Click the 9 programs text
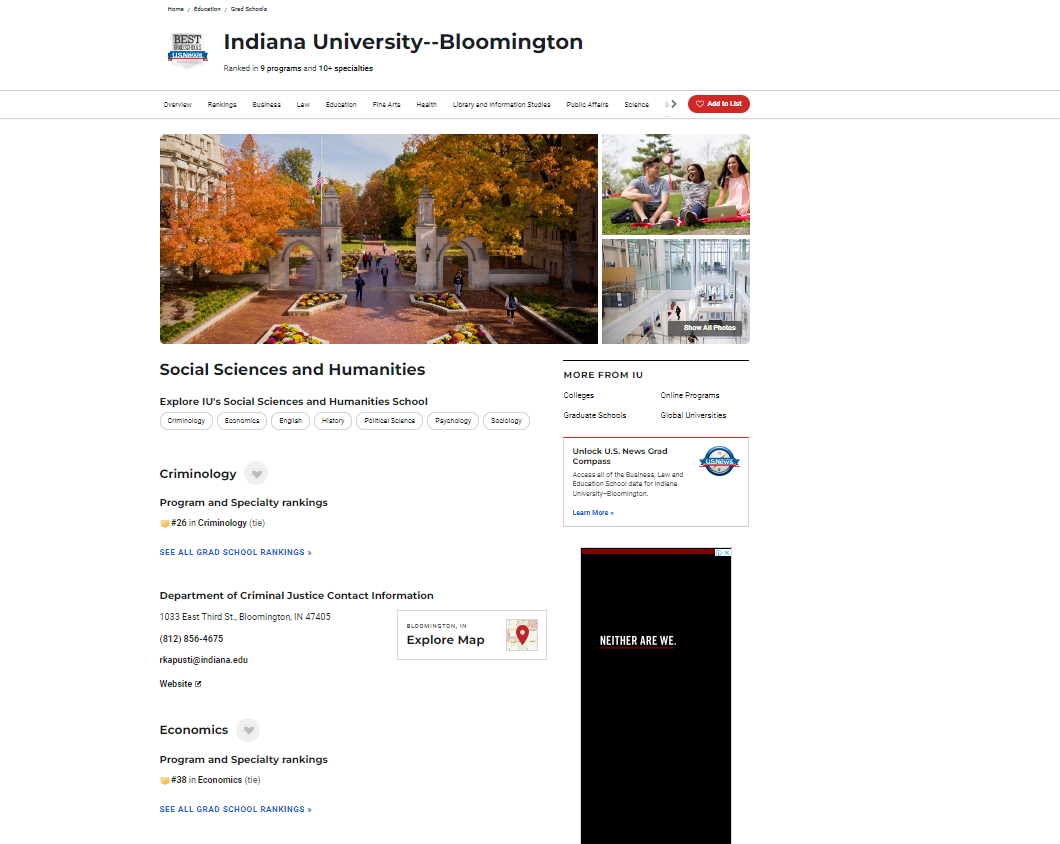The image size is (1060, 844). (x=281, y=68)
